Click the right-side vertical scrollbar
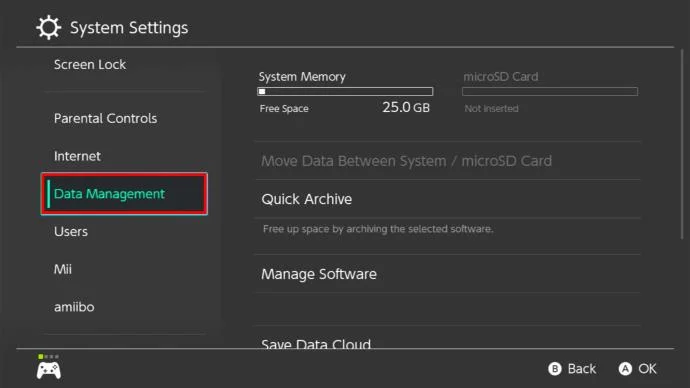690x388 pixels. (x=682, y=144)
